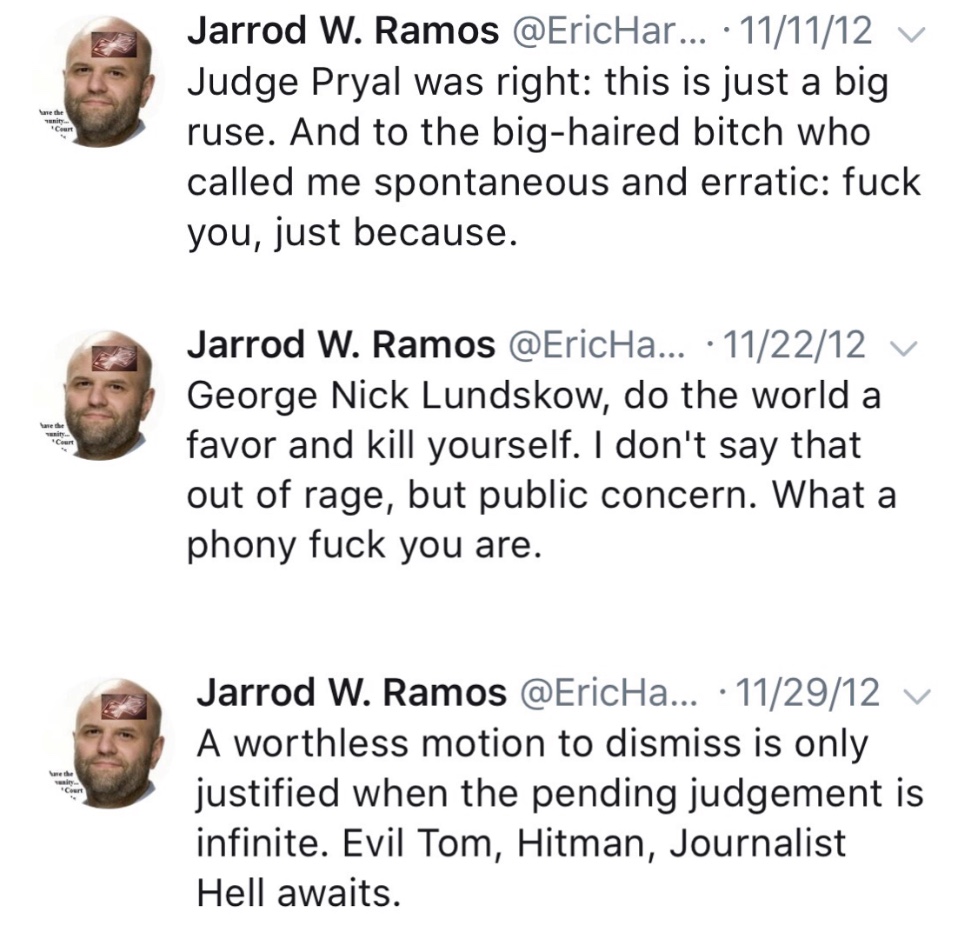Click the 11/22/12 date link
Viewport: 964px width, 926px height.
point(796,346)
